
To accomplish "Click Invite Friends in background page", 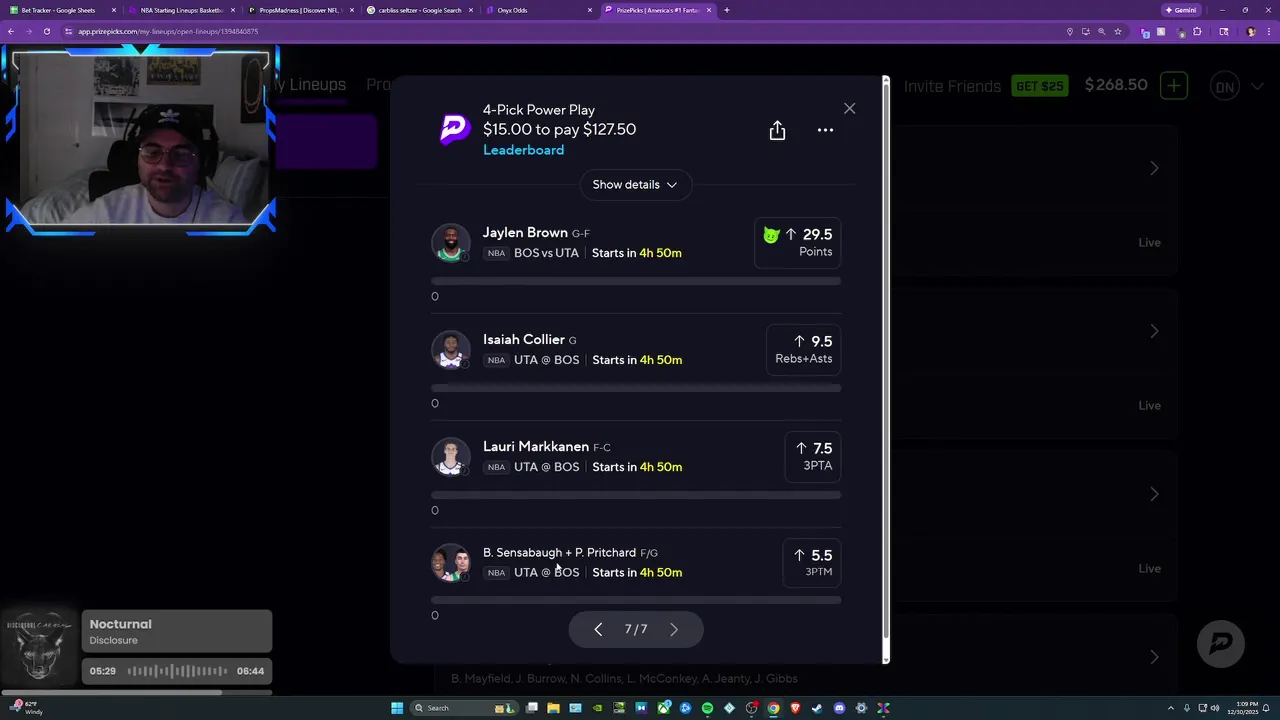I will (952, 86).
